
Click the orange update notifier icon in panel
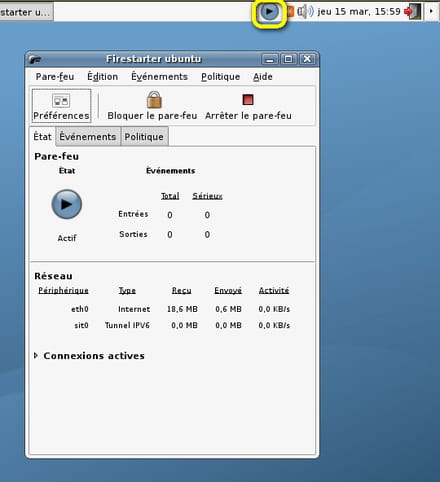pyautogui.click(x=290, y=12)
